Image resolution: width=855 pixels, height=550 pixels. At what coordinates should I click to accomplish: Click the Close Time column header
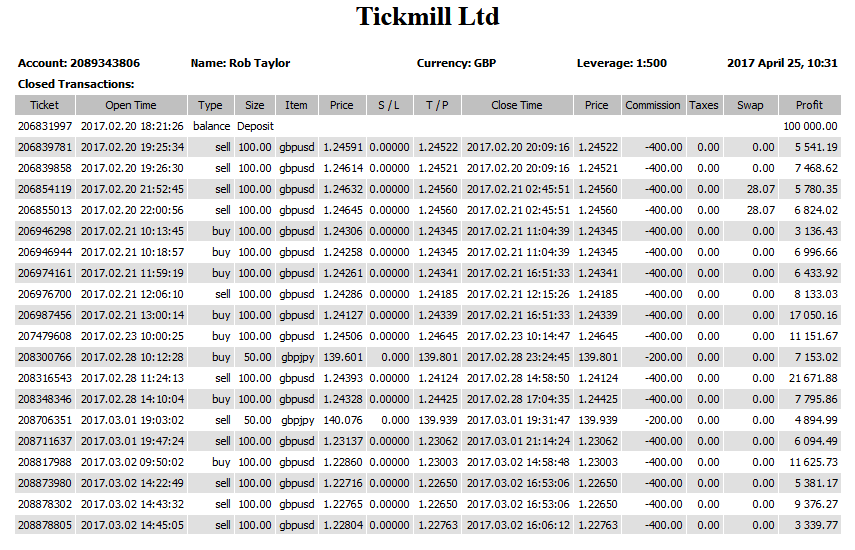[517, 105]
